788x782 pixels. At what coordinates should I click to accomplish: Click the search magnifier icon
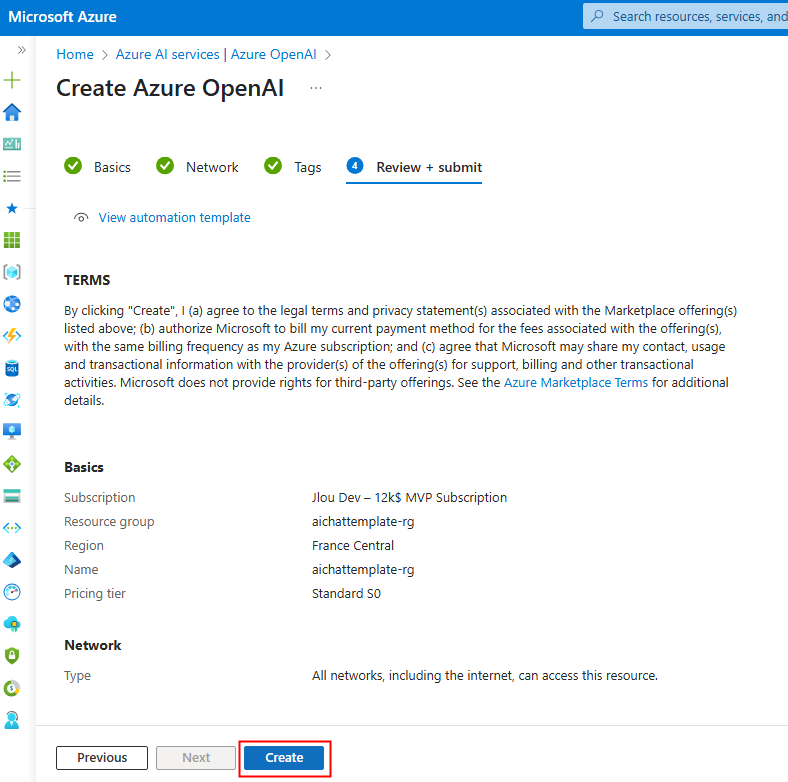(597, 16)
